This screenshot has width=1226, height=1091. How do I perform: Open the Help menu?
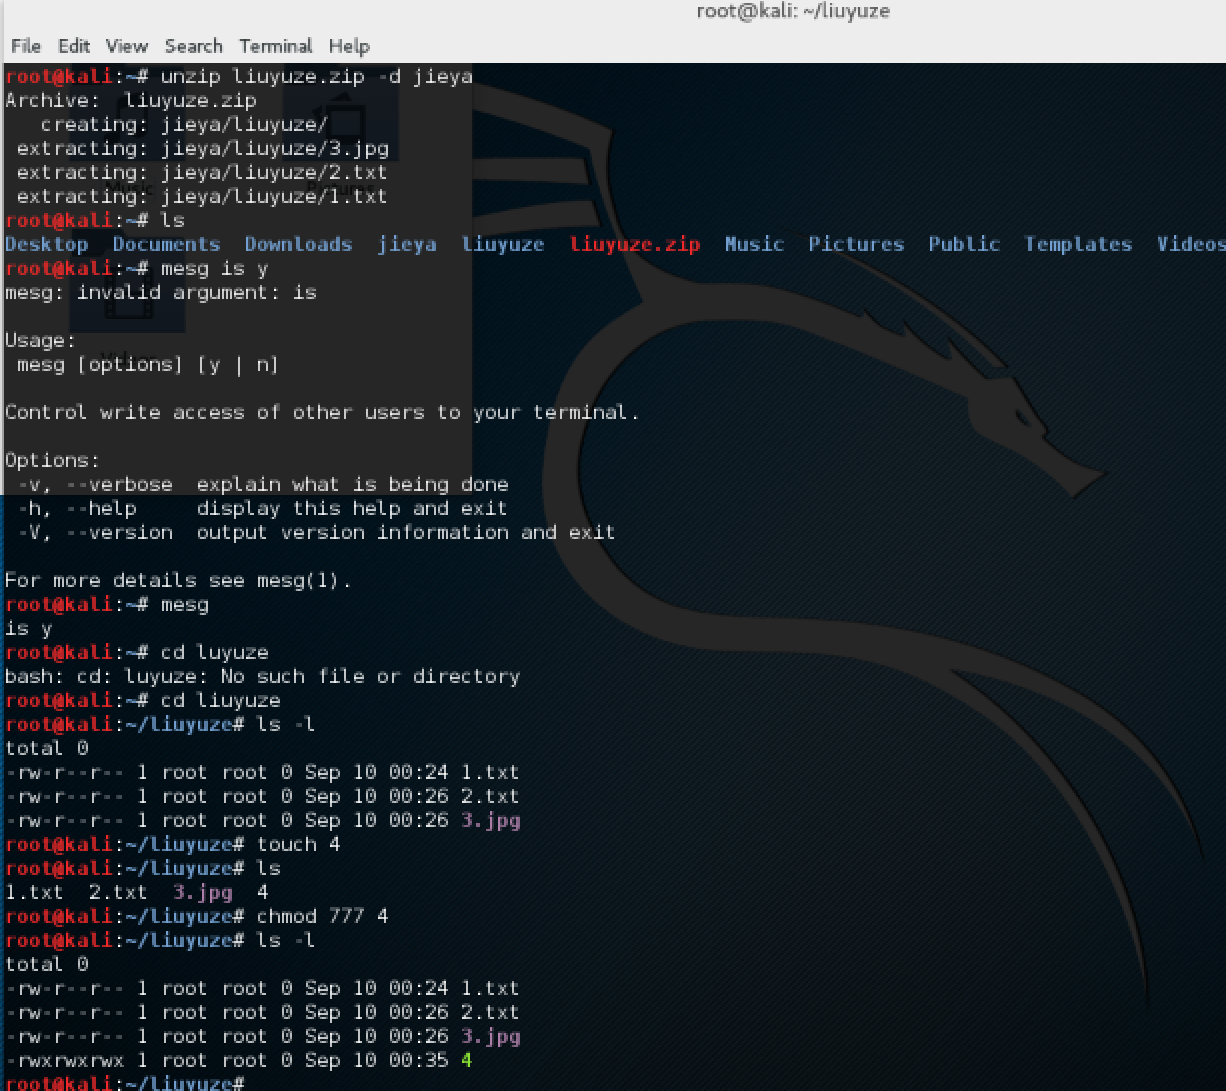[x=349, y=46]
